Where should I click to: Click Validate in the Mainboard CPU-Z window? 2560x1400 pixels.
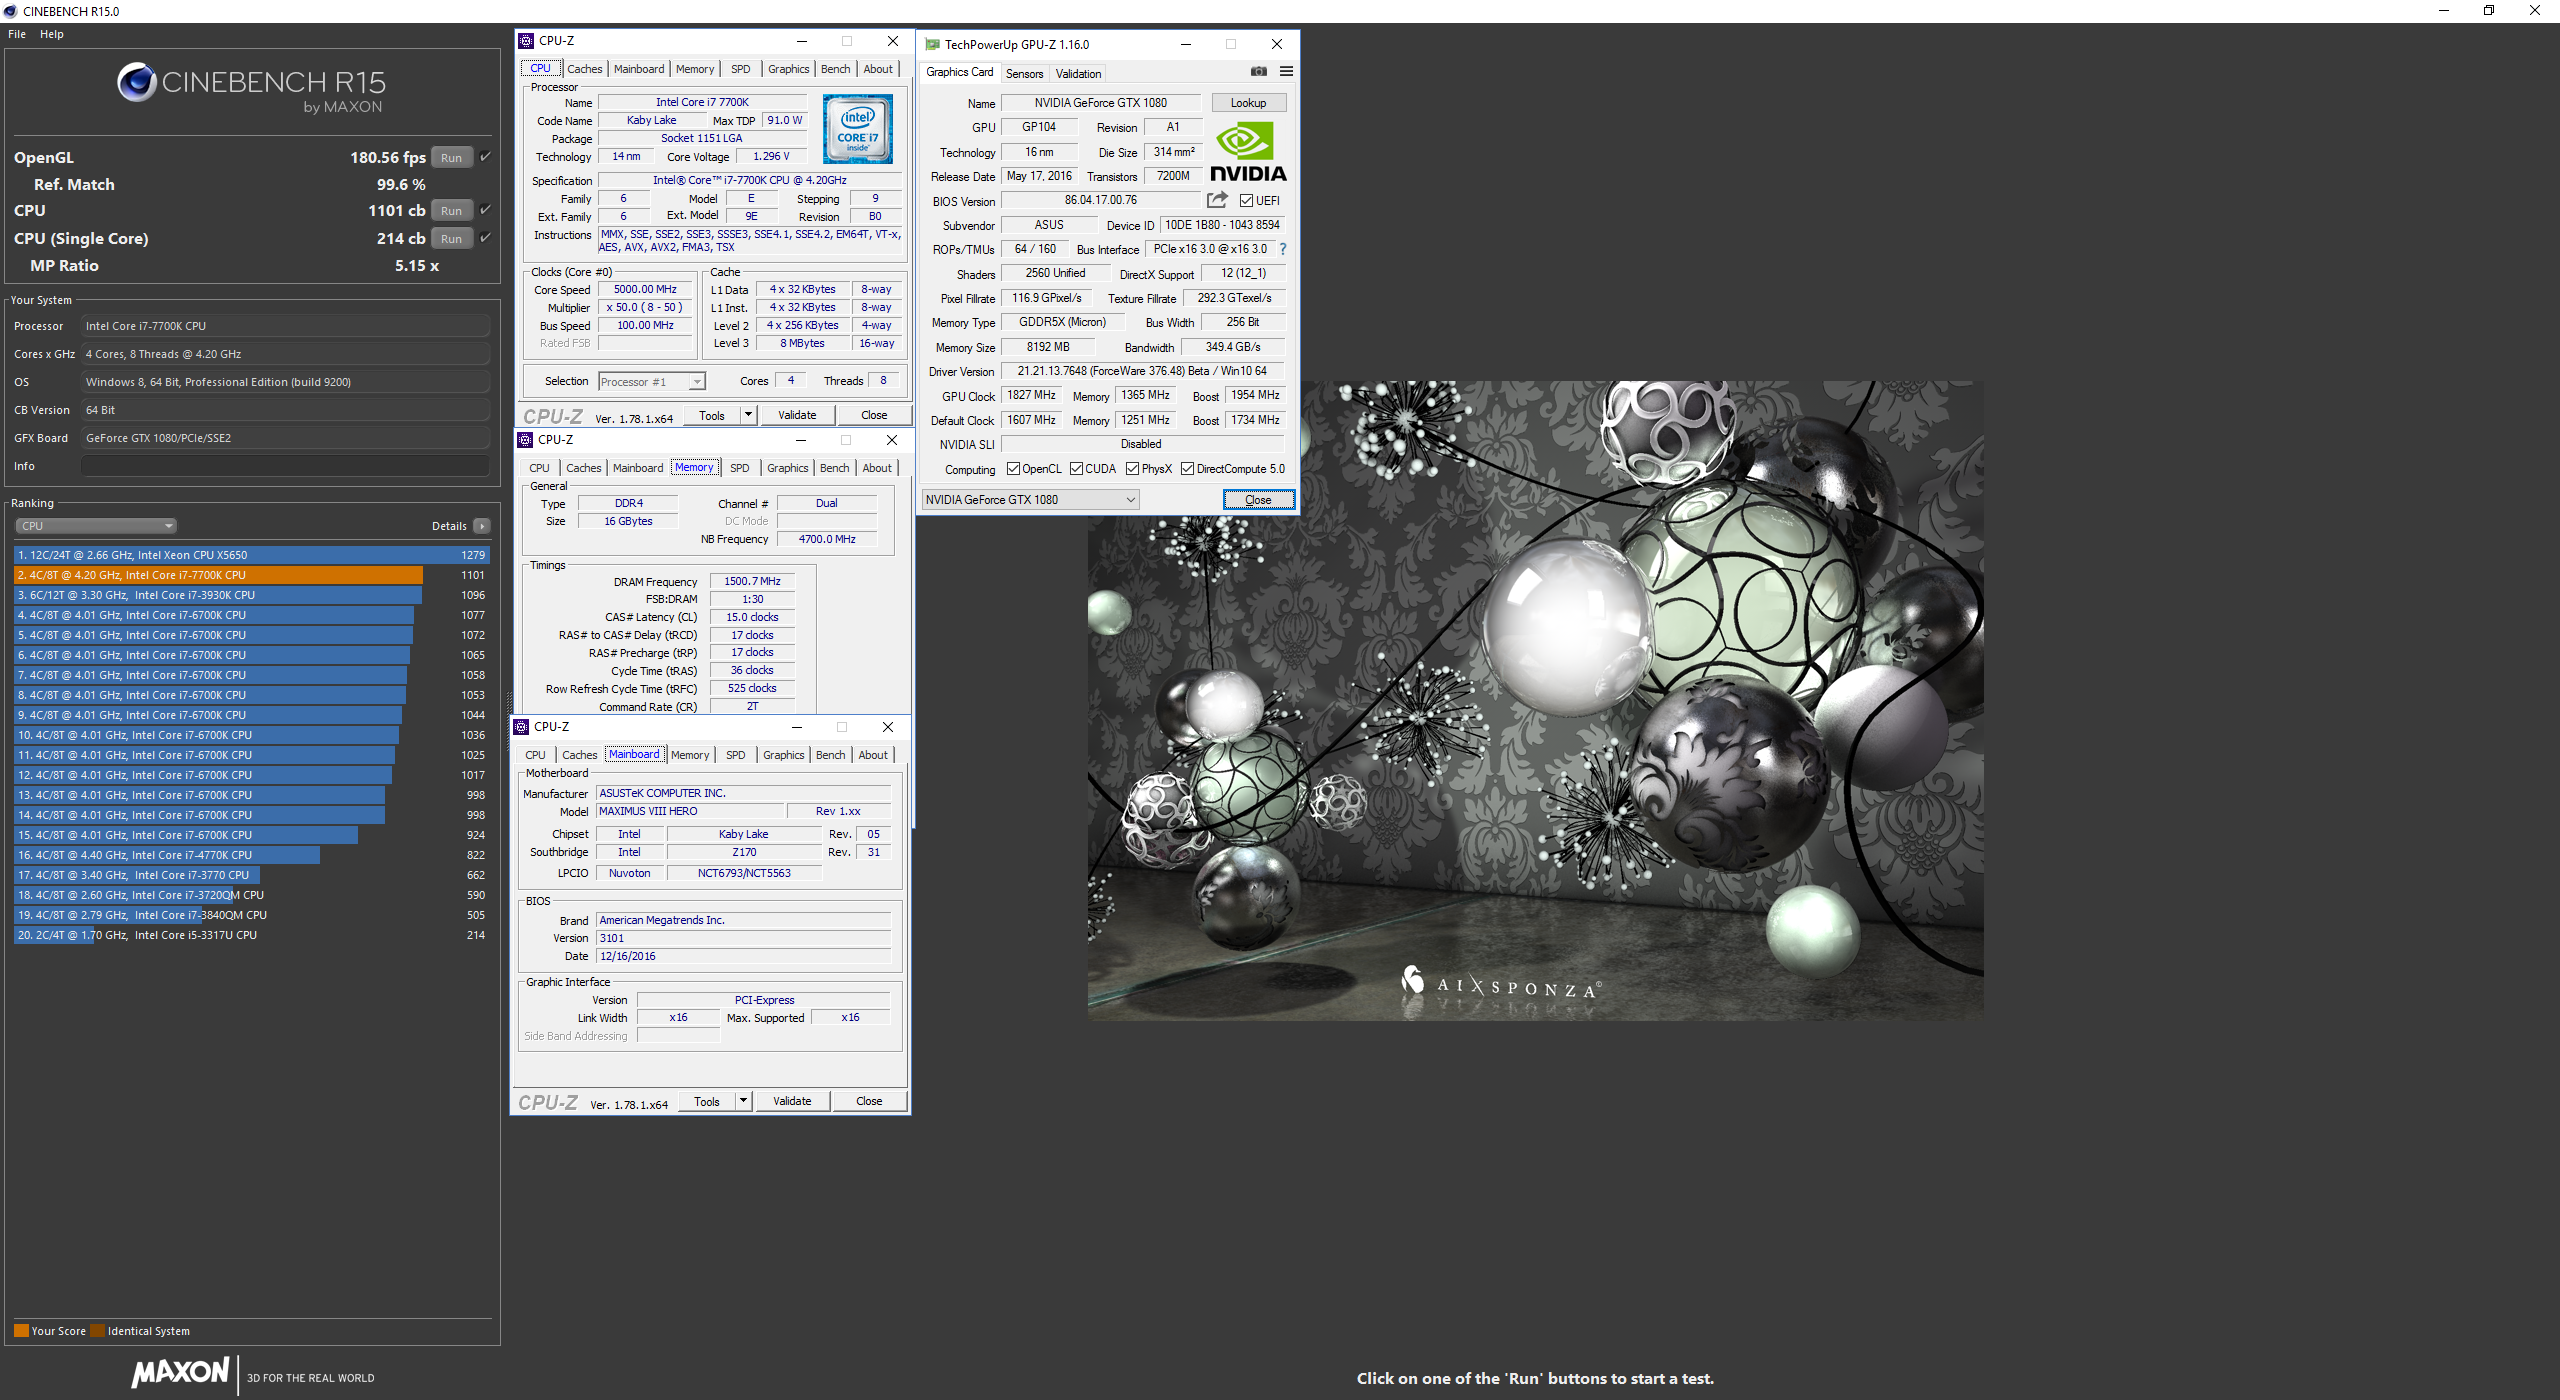pyautogui.click(x=792, y=1101)
